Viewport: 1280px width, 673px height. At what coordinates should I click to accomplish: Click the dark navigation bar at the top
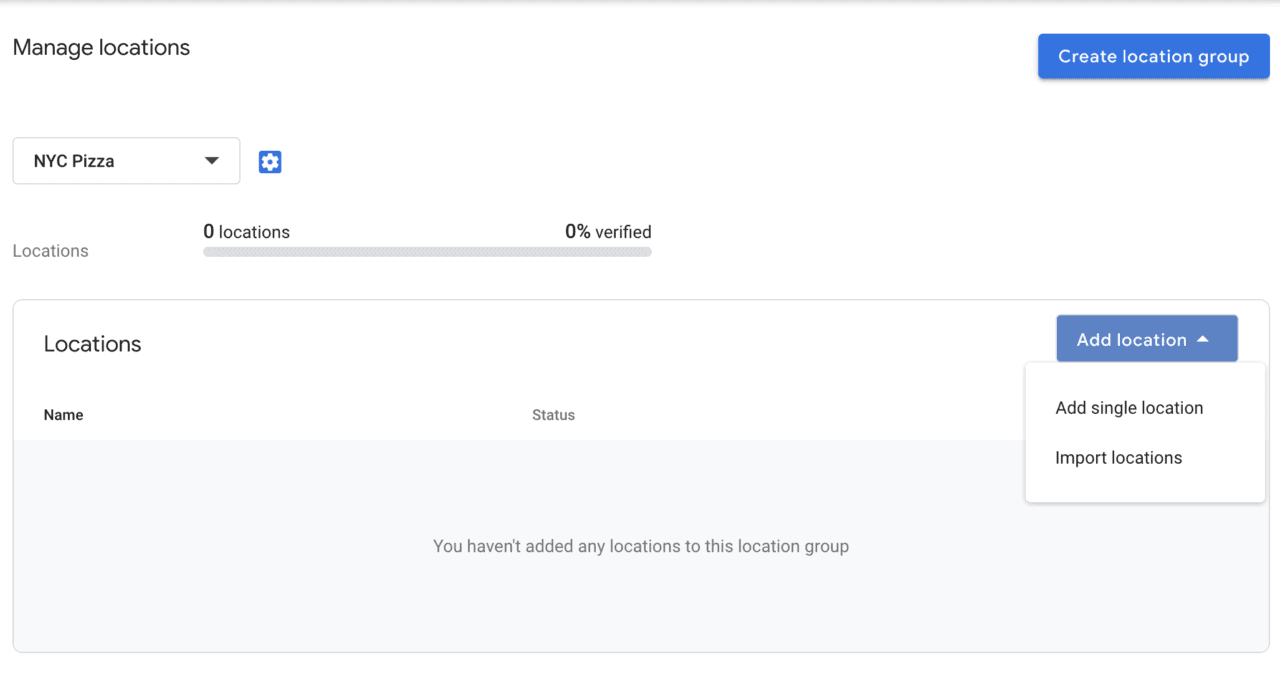(640, 3)
